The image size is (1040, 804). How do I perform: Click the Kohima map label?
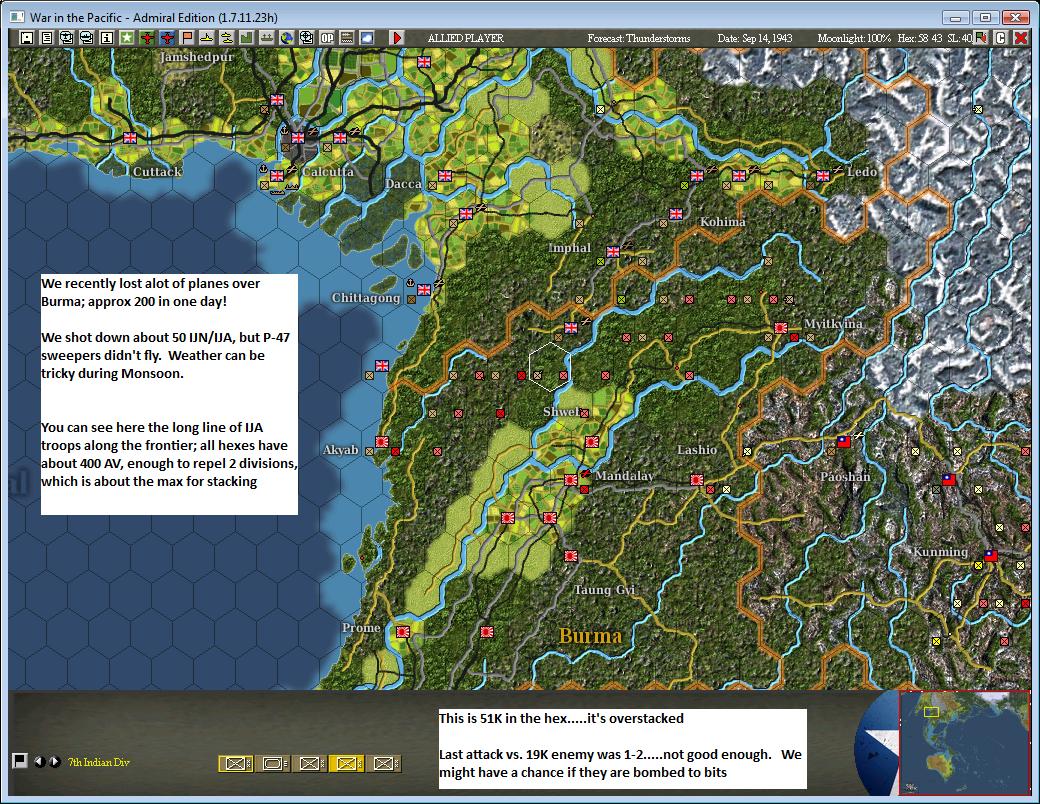[x=723, y=222]
